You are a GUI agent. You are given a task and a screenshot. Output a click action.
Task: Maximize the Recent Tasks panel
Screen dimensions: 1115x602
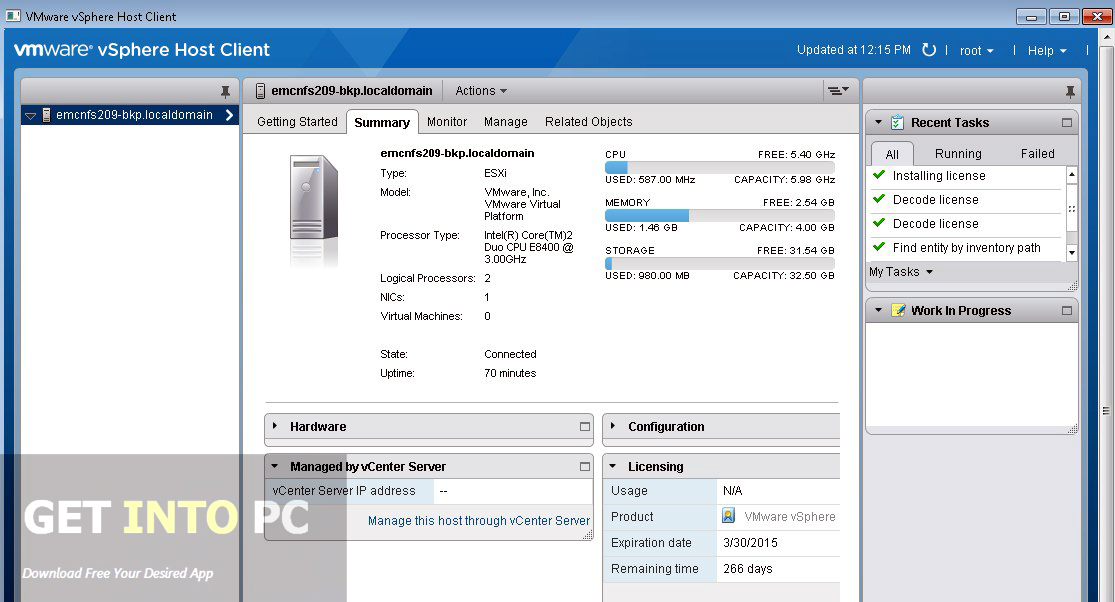1067,122
